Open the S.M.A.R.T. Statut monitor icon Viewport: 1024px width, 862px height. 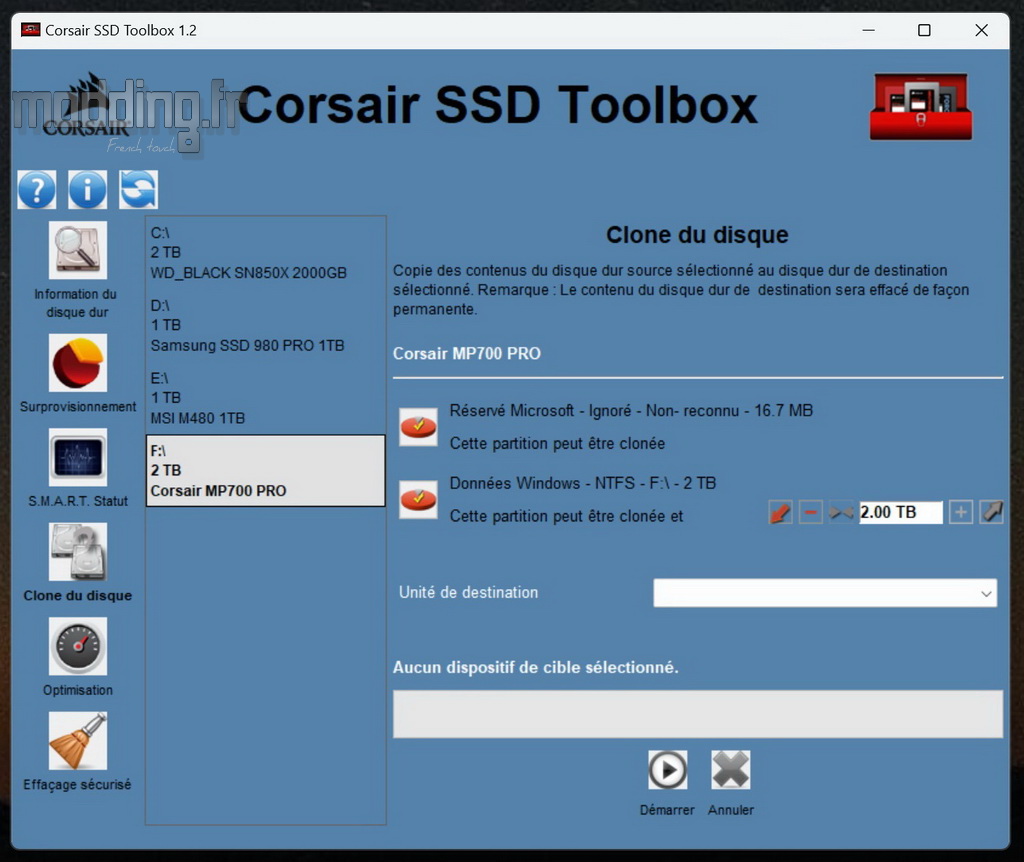coord(78,457)
